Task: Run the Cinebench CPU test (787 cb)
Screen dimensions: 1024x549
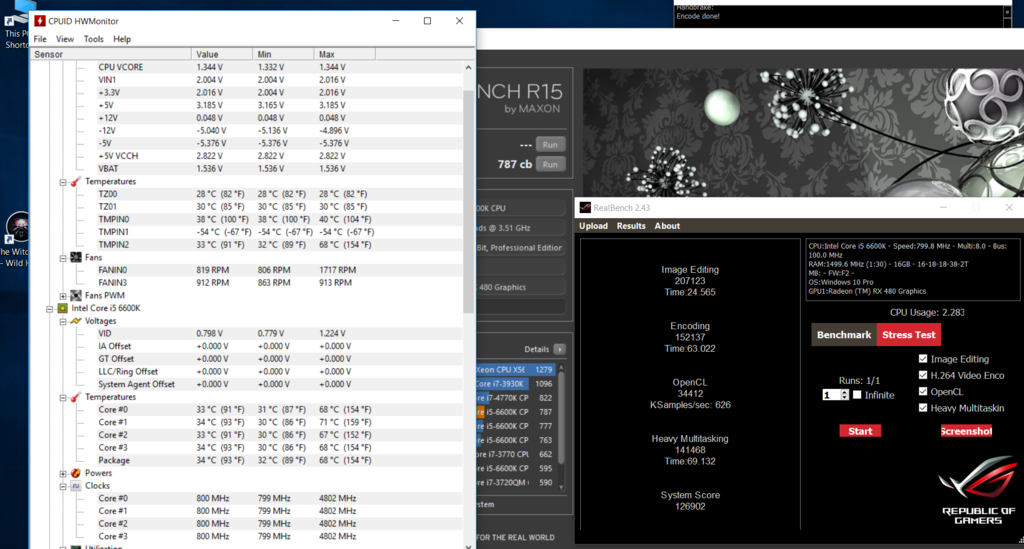Action: coord(550,165)
